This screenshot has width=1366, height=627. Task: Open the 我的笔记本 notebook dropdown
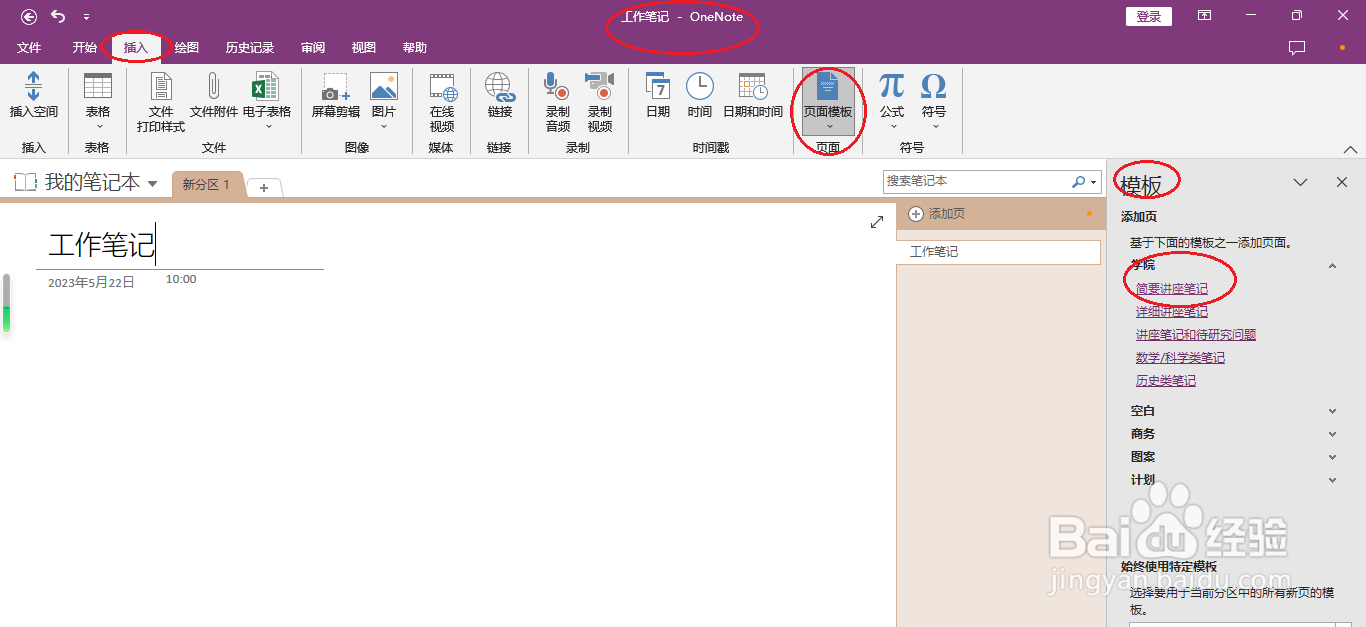153,183
